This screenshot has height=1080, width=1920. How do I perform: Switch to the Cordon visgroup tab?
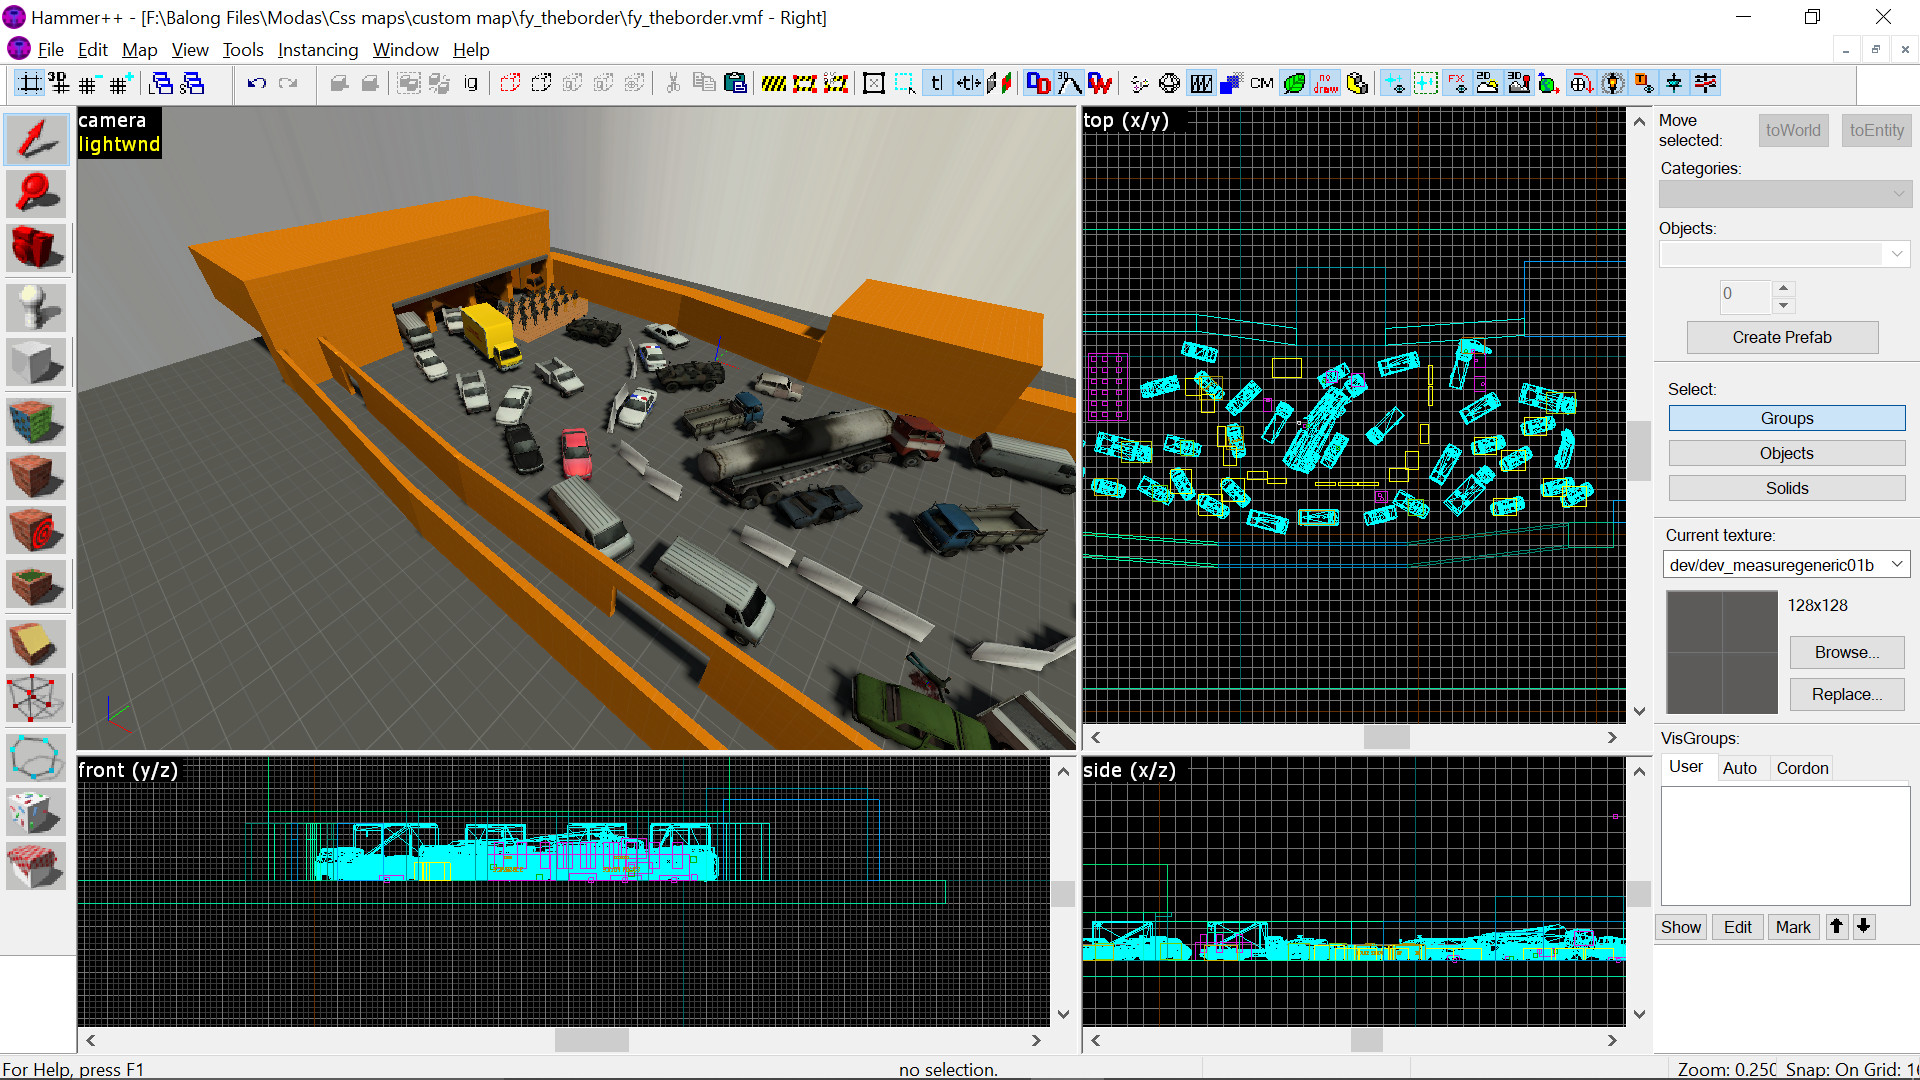tap(1801, 768)
